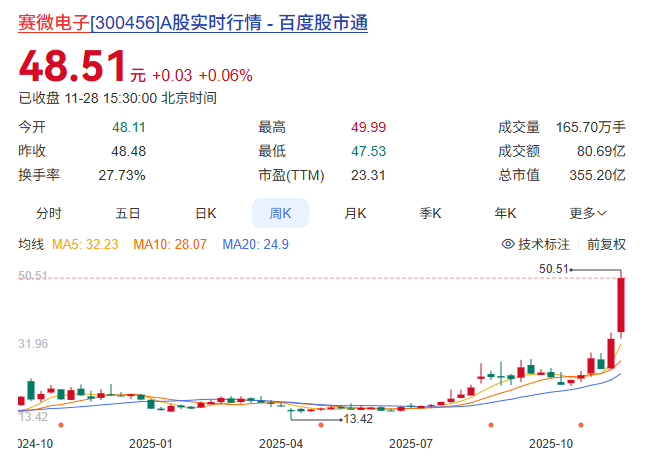Select the 五日 chart tab
The width and height of the screenshot is (659, 464).
click(x=128, y=213)
